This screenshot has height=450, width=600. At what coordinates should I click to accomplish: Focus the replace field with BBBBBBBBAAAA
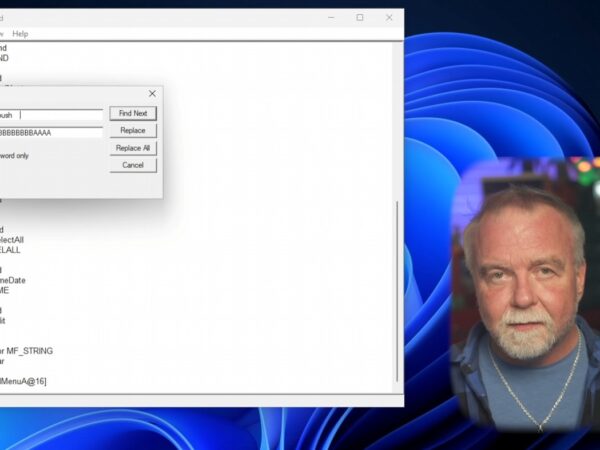click(x=51, y=132)
